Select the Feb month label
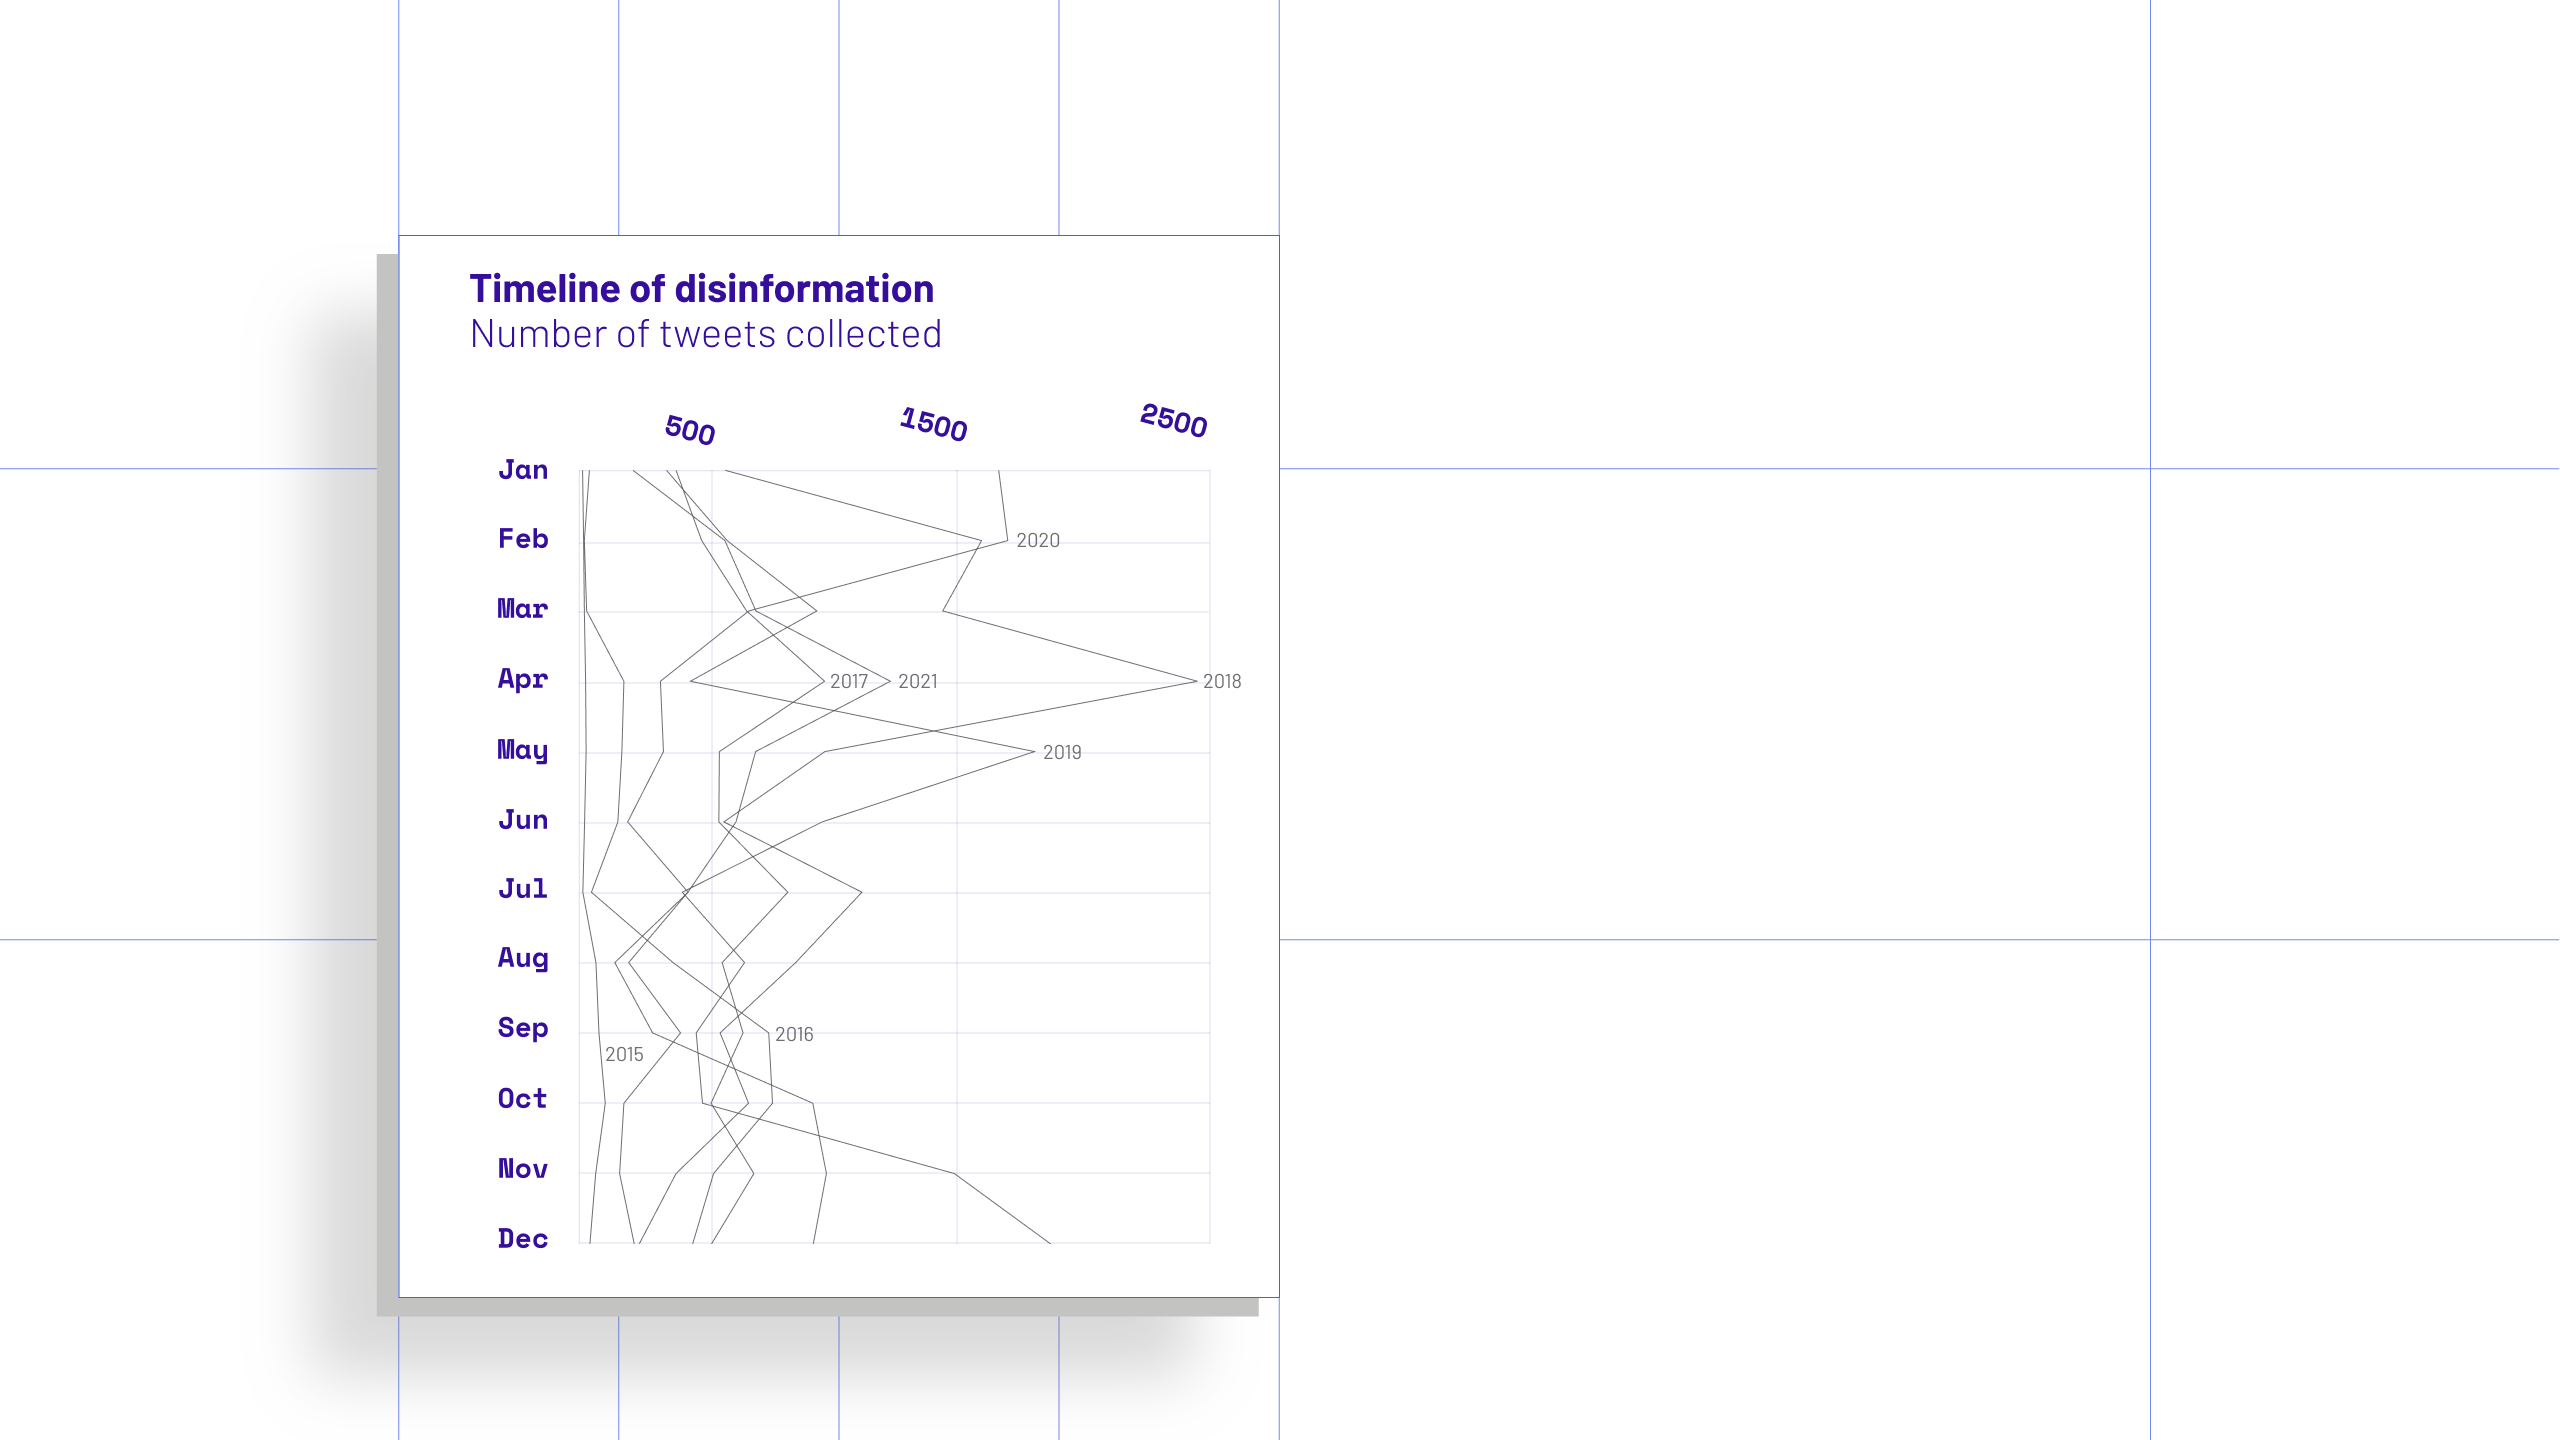2560x1440 pixels. (x=523, y=539)
